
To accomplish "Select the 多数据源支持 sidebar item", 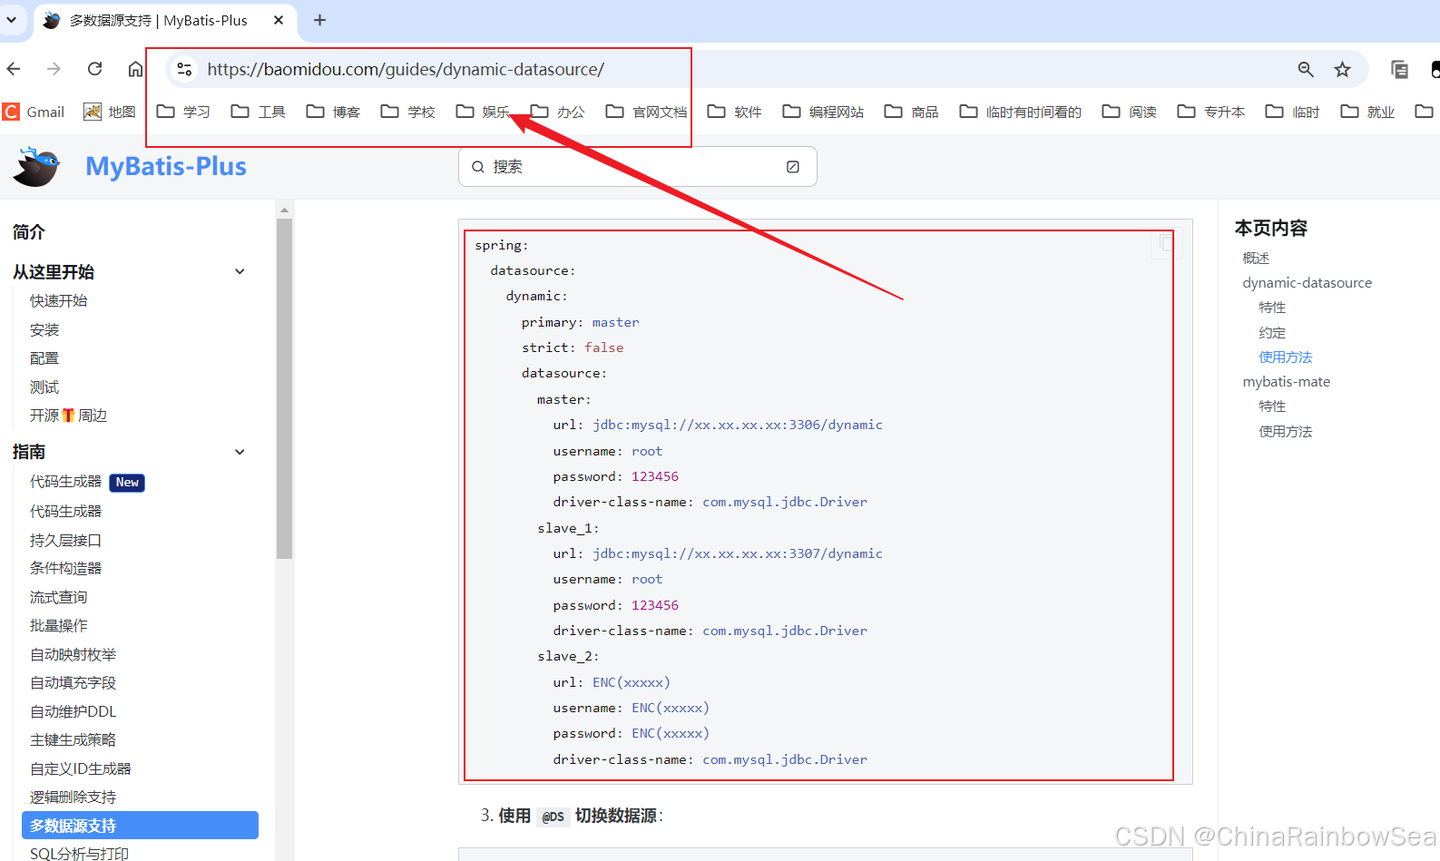I will coord(140,825).
